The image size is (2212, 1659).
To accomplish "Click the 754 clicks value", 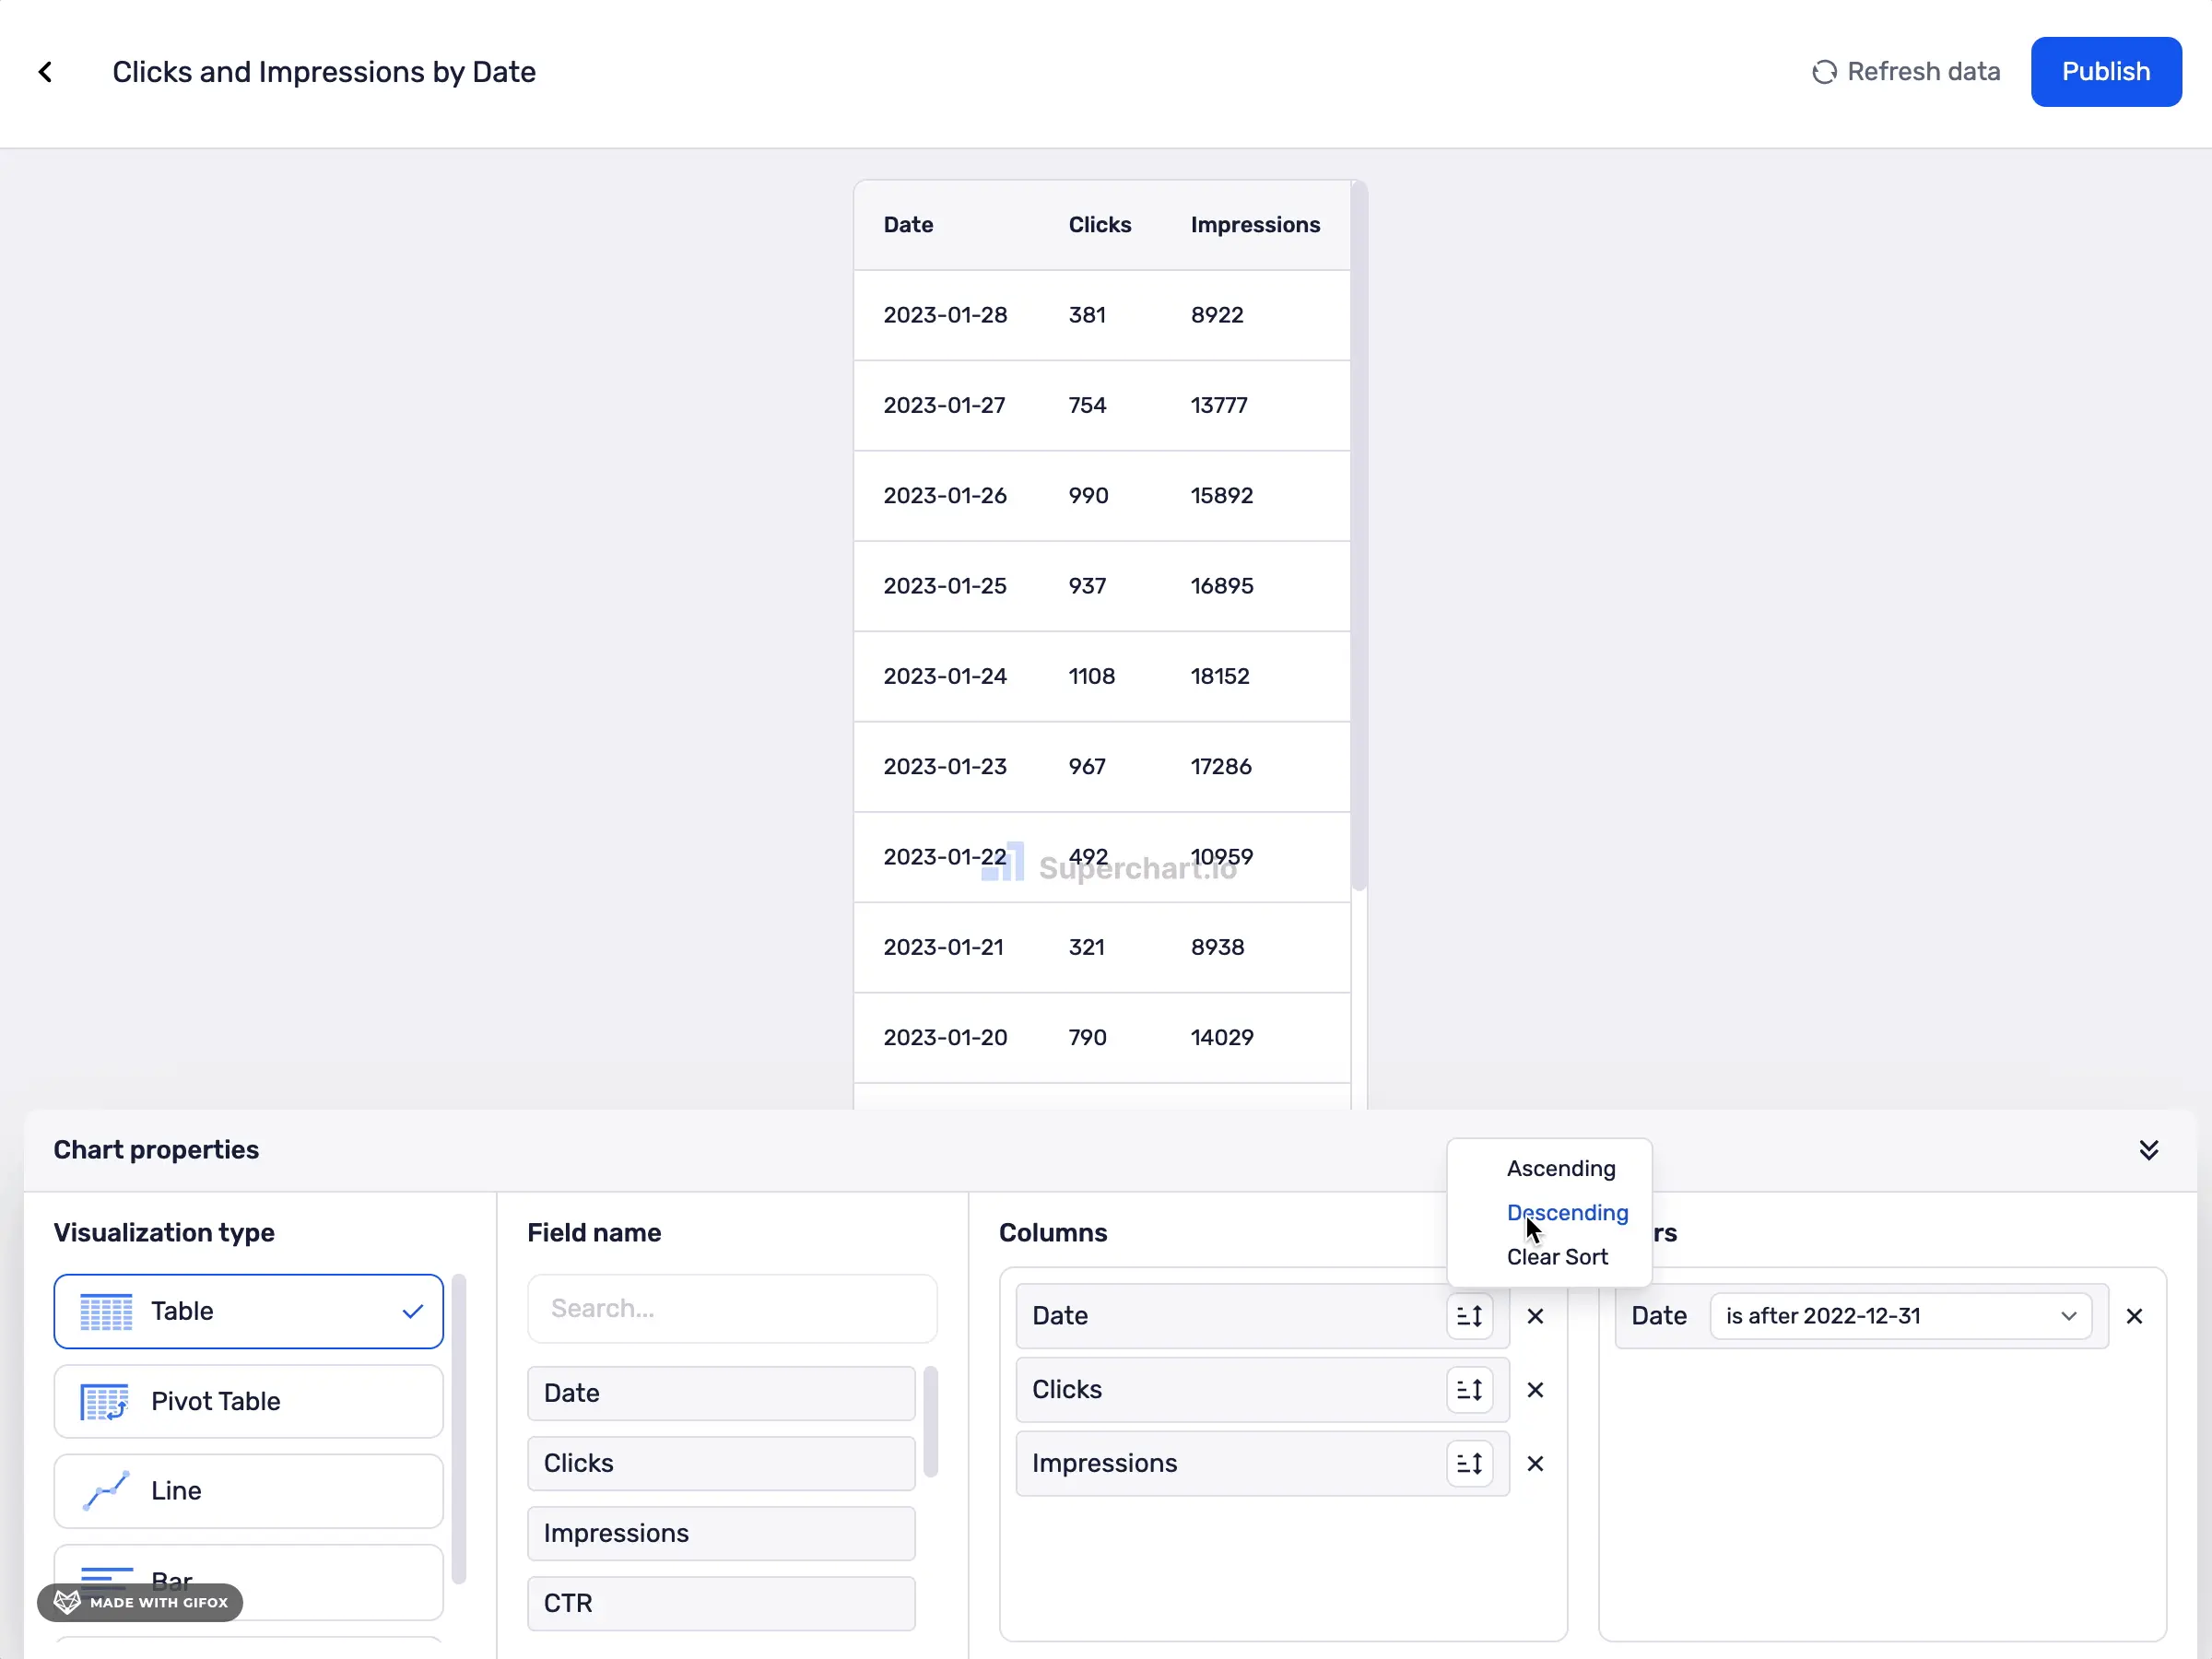I will pos(1087,405).
